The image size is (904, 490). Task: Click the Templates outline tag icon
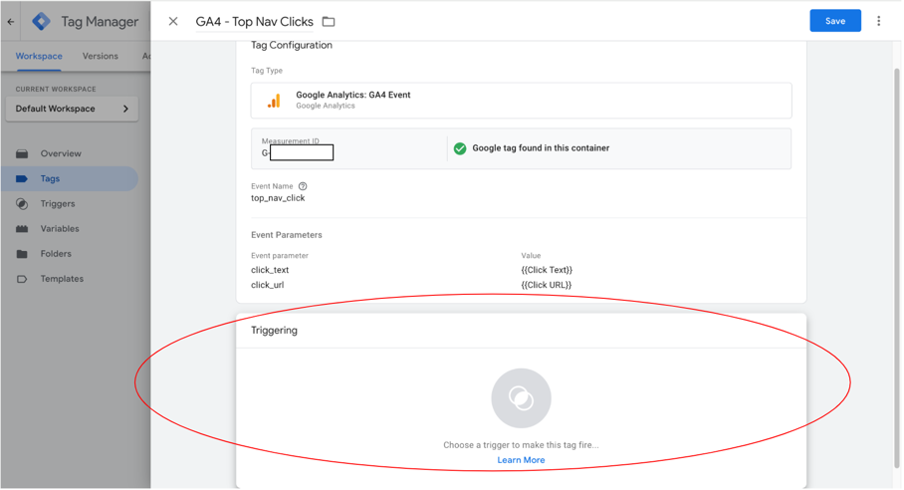[x=22, y=279]
